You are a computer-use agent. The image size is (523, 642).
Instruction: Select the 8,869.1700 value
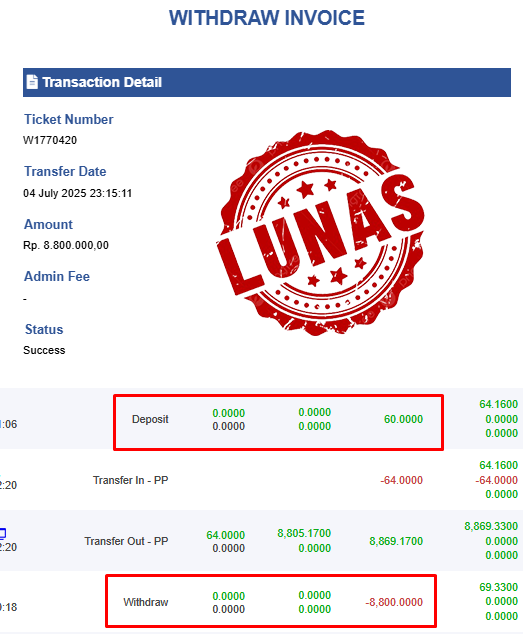point(396,541)
